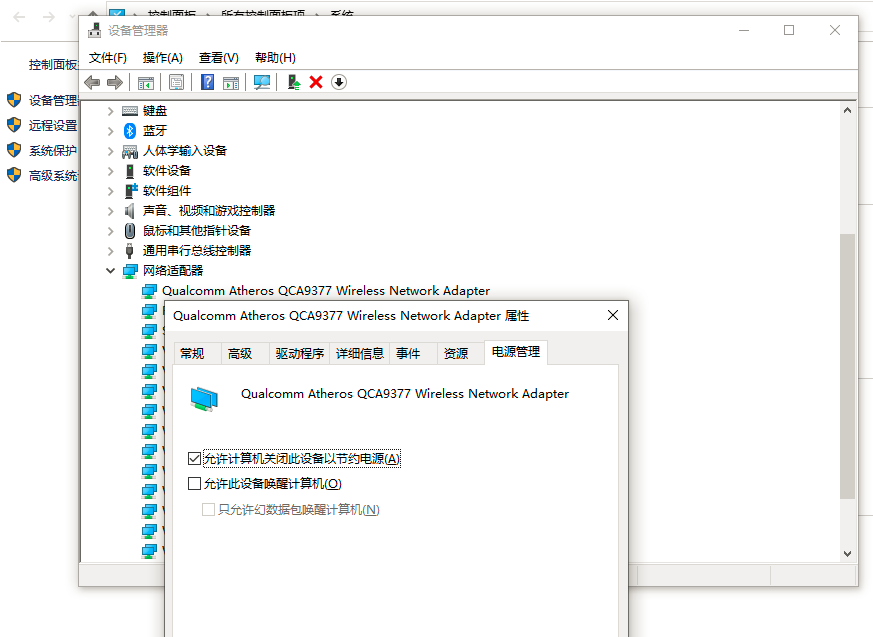Open the 文件(F) menu
873x637 pixels.
pos(108,58)
